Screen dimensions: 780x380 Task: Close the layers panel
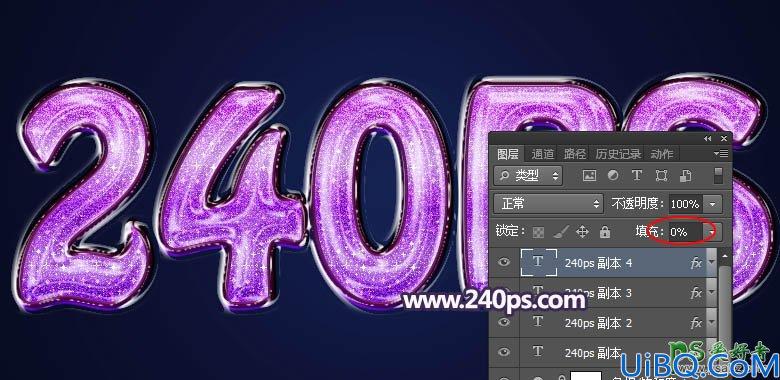pyautogui.click(x=724, y=139)
